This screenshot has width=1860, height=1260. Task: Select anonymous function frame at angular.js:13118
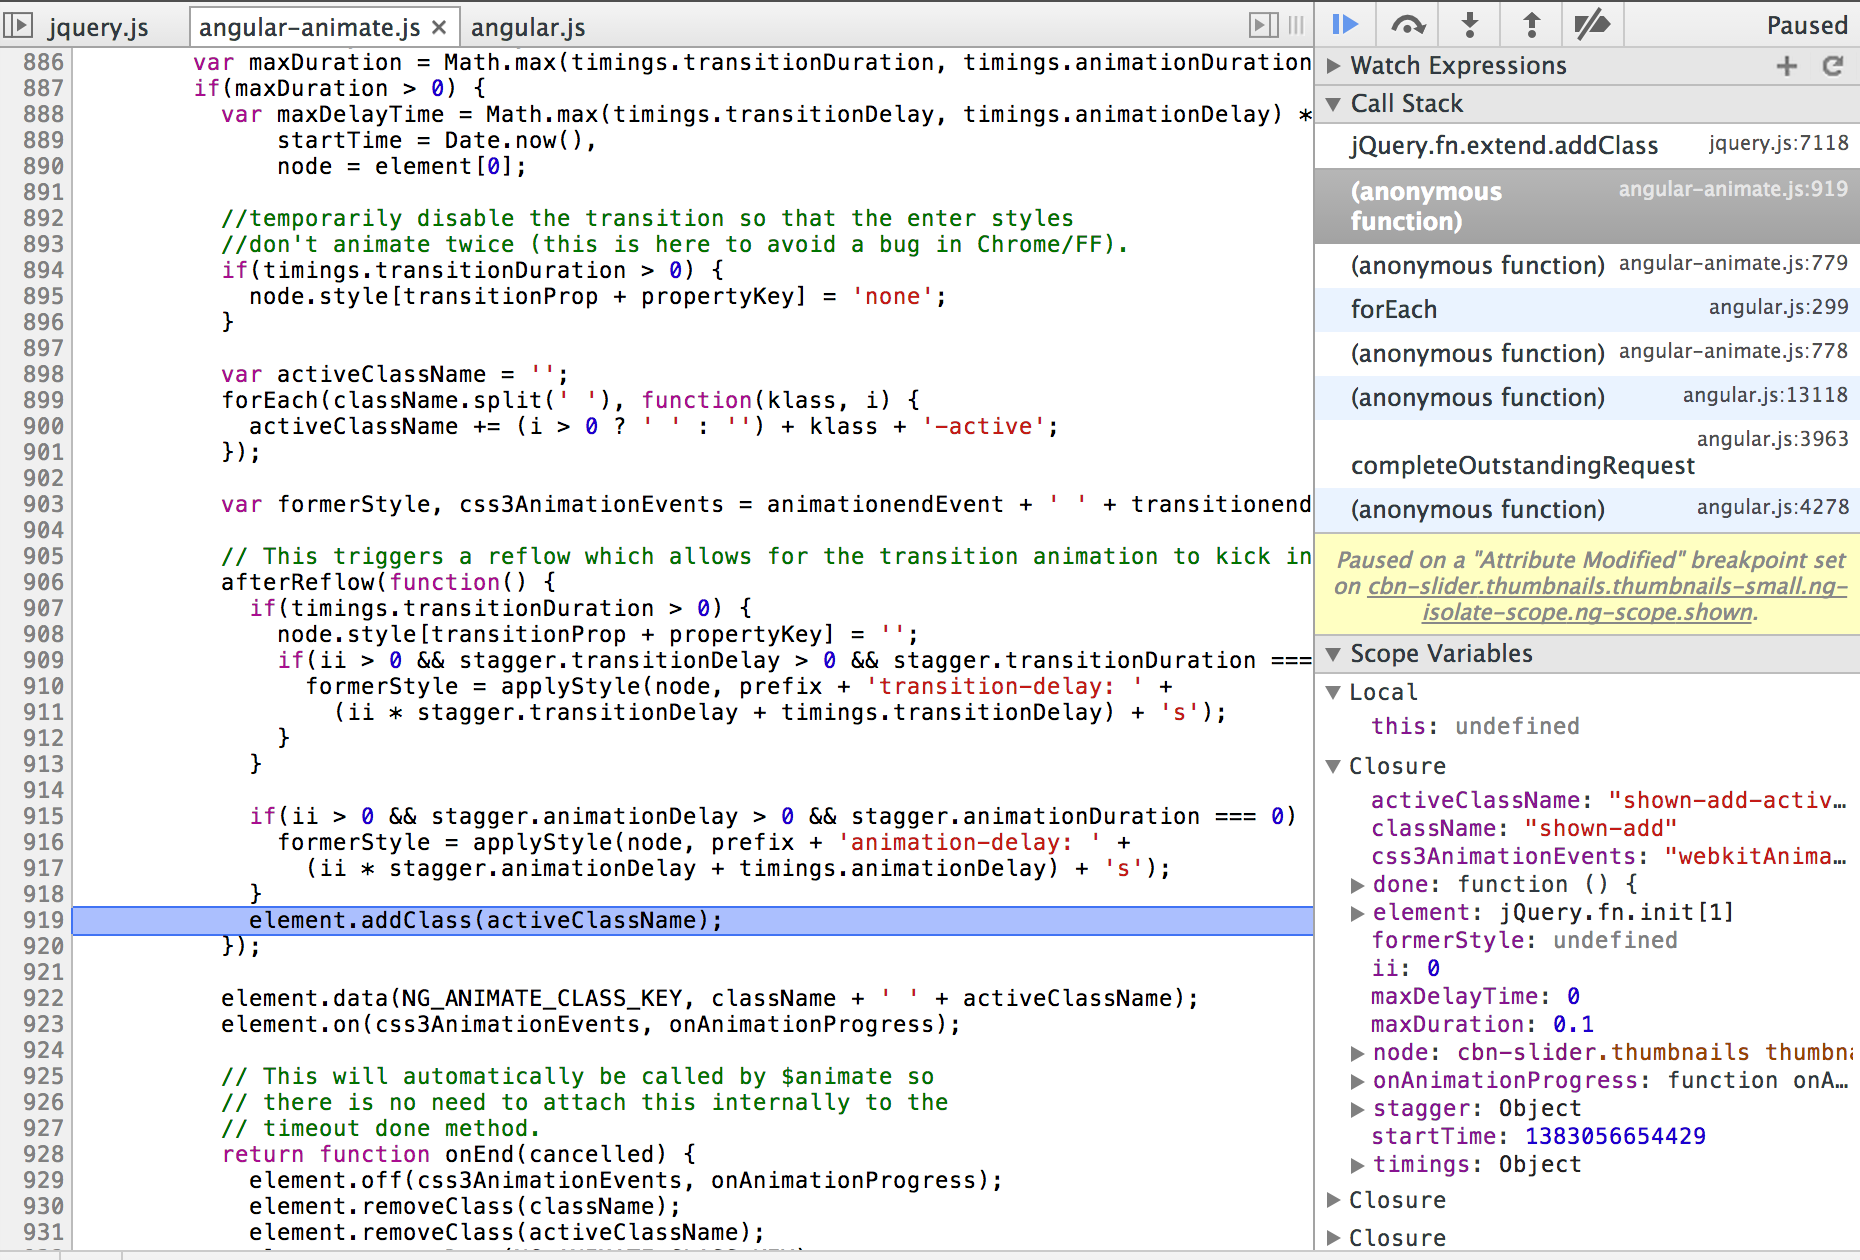[x=1587, y=398]
